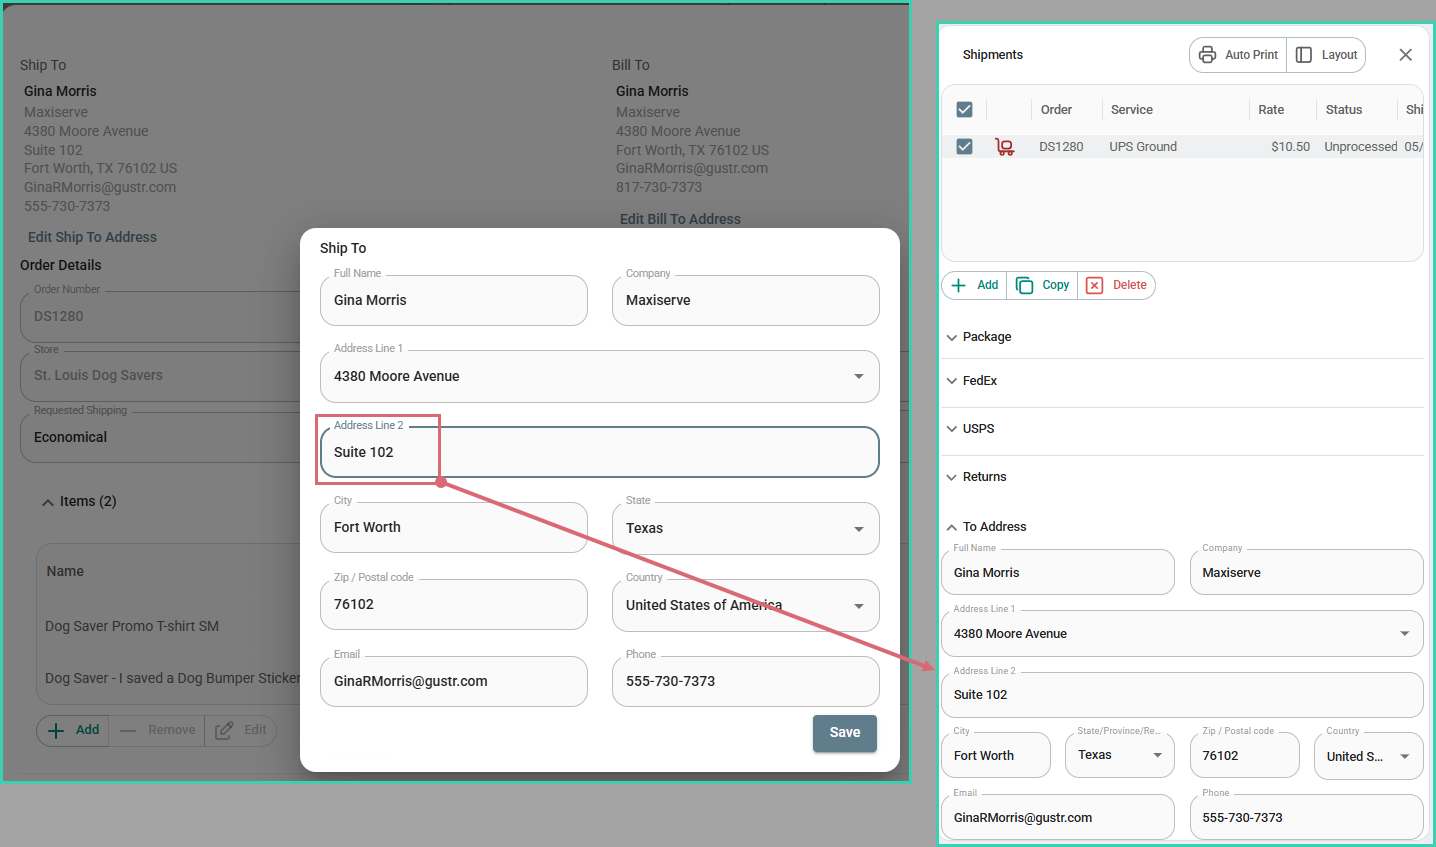Uncheck the DS1280 shipment row checkbox

[x=964, y=147]
